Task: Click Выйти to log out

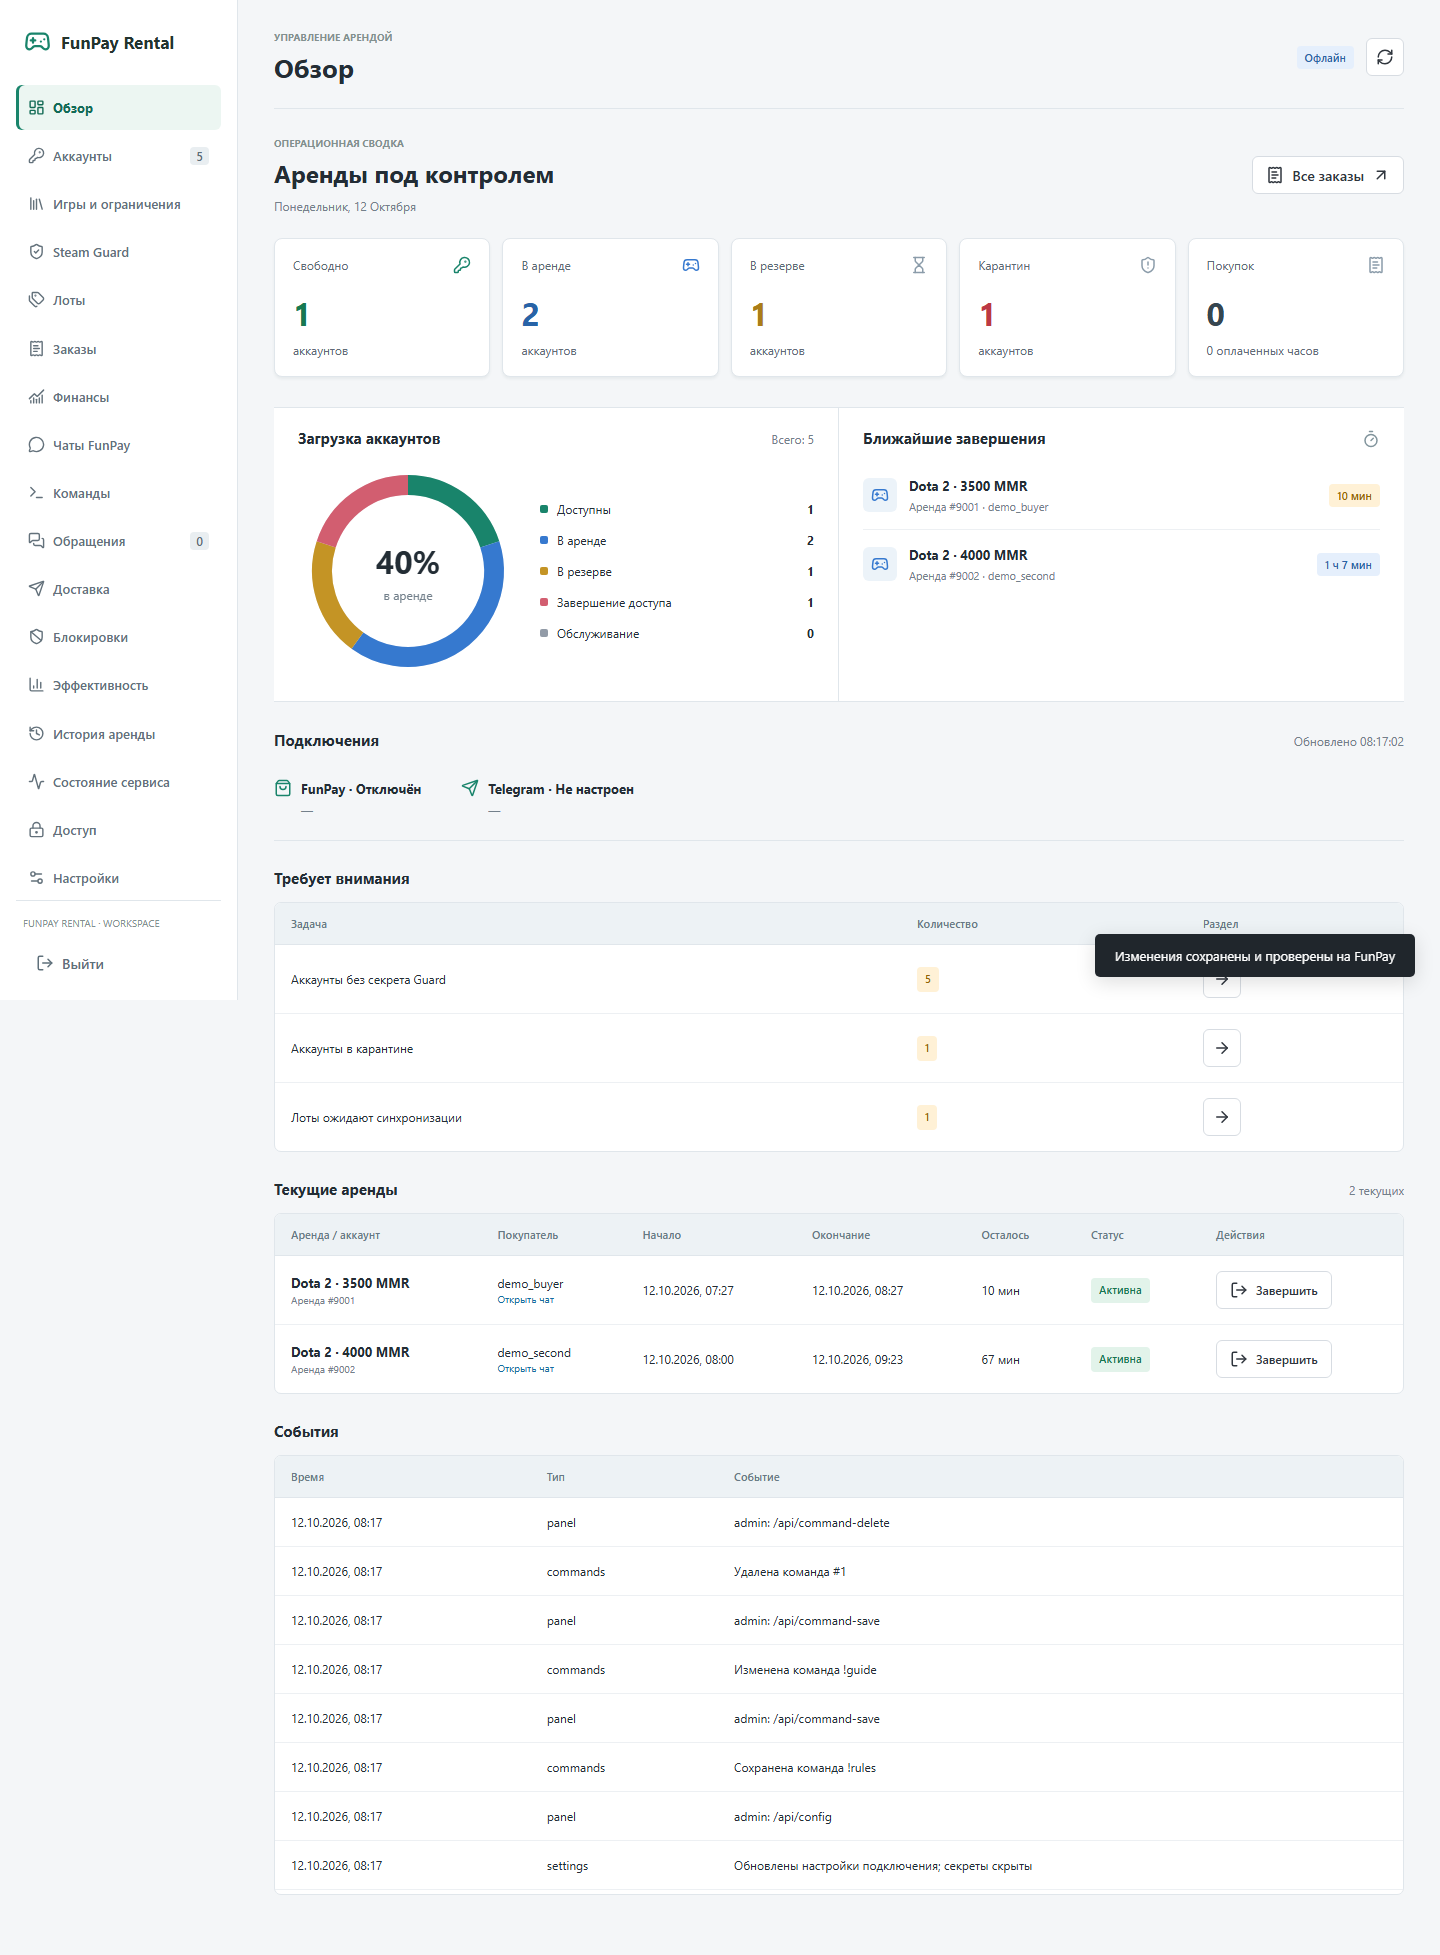Action: click(70, 964)
